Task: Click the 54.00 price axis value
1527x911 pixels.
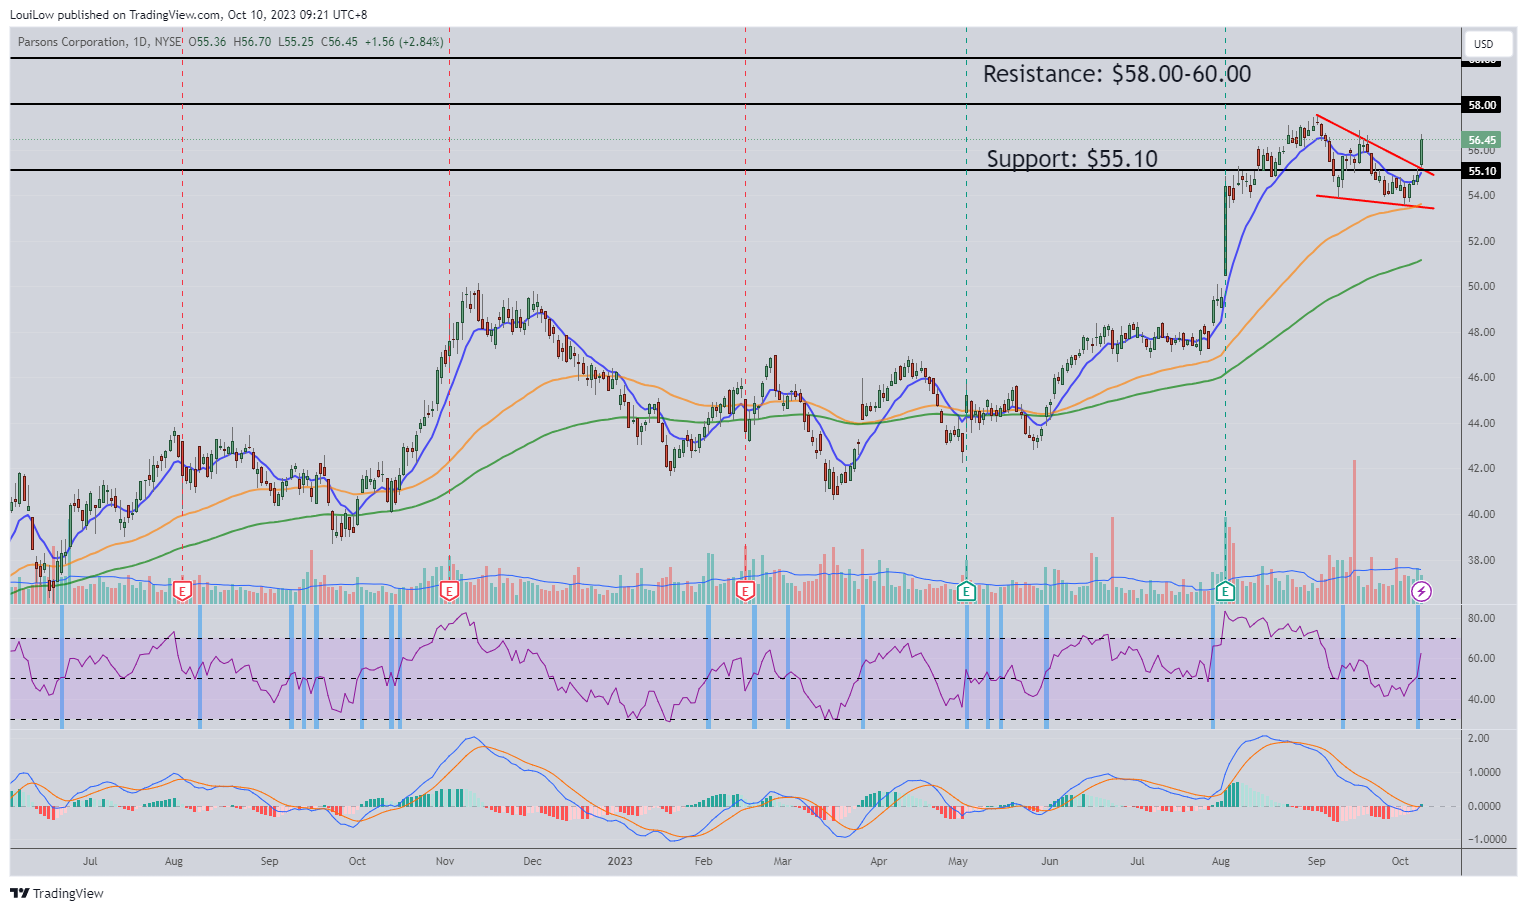Action: tap(1481, 195)
